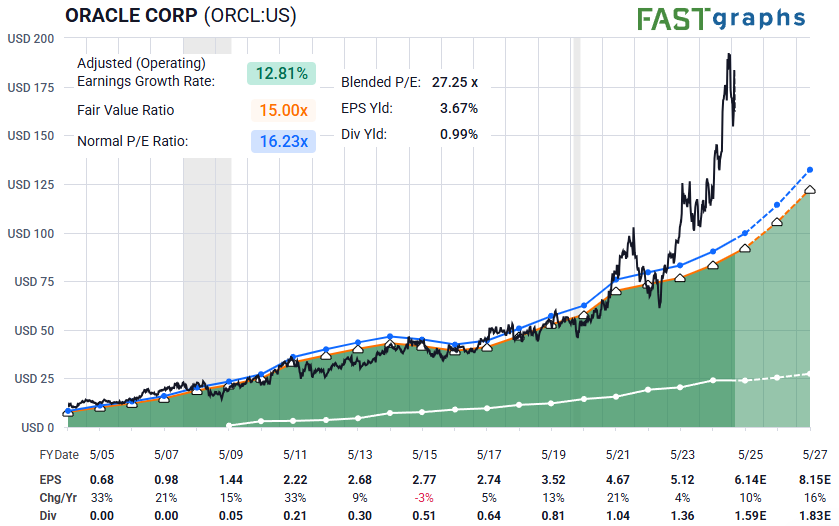
Task: Click the USD 175 axis label
Action: pos(30,88)
